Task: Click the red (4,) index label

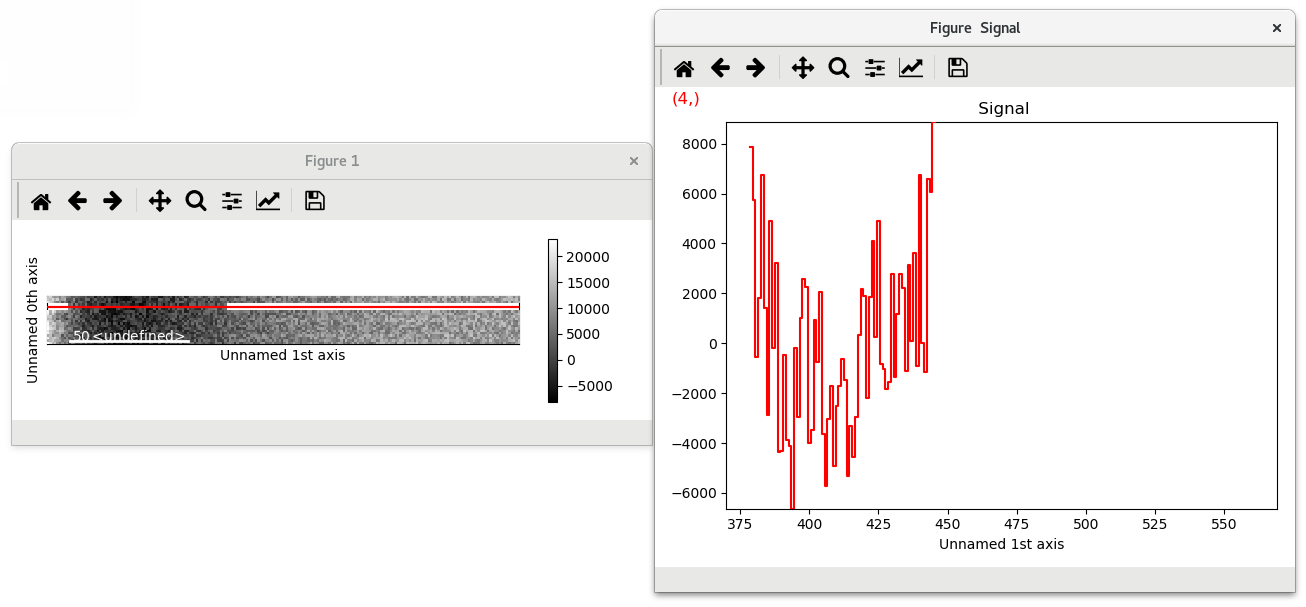Action: click(688, 98)
